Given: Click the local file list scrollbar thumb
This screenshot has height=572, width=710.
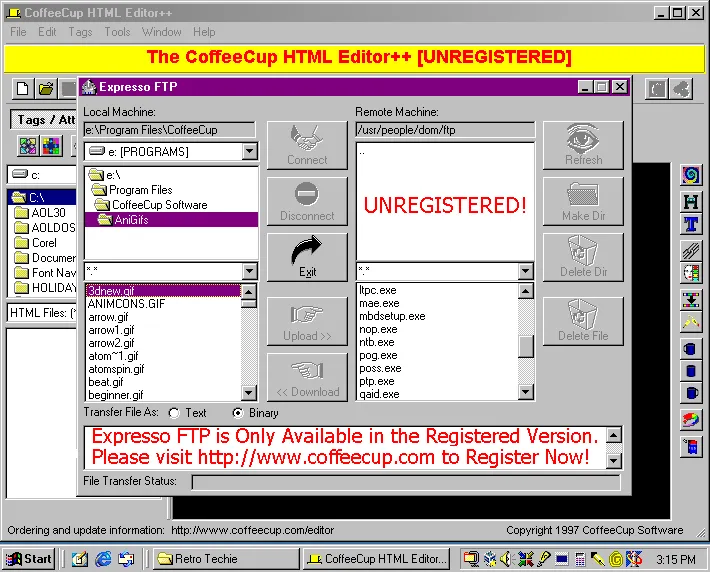Looking at the screenshot, I should [x=249, y=303].
